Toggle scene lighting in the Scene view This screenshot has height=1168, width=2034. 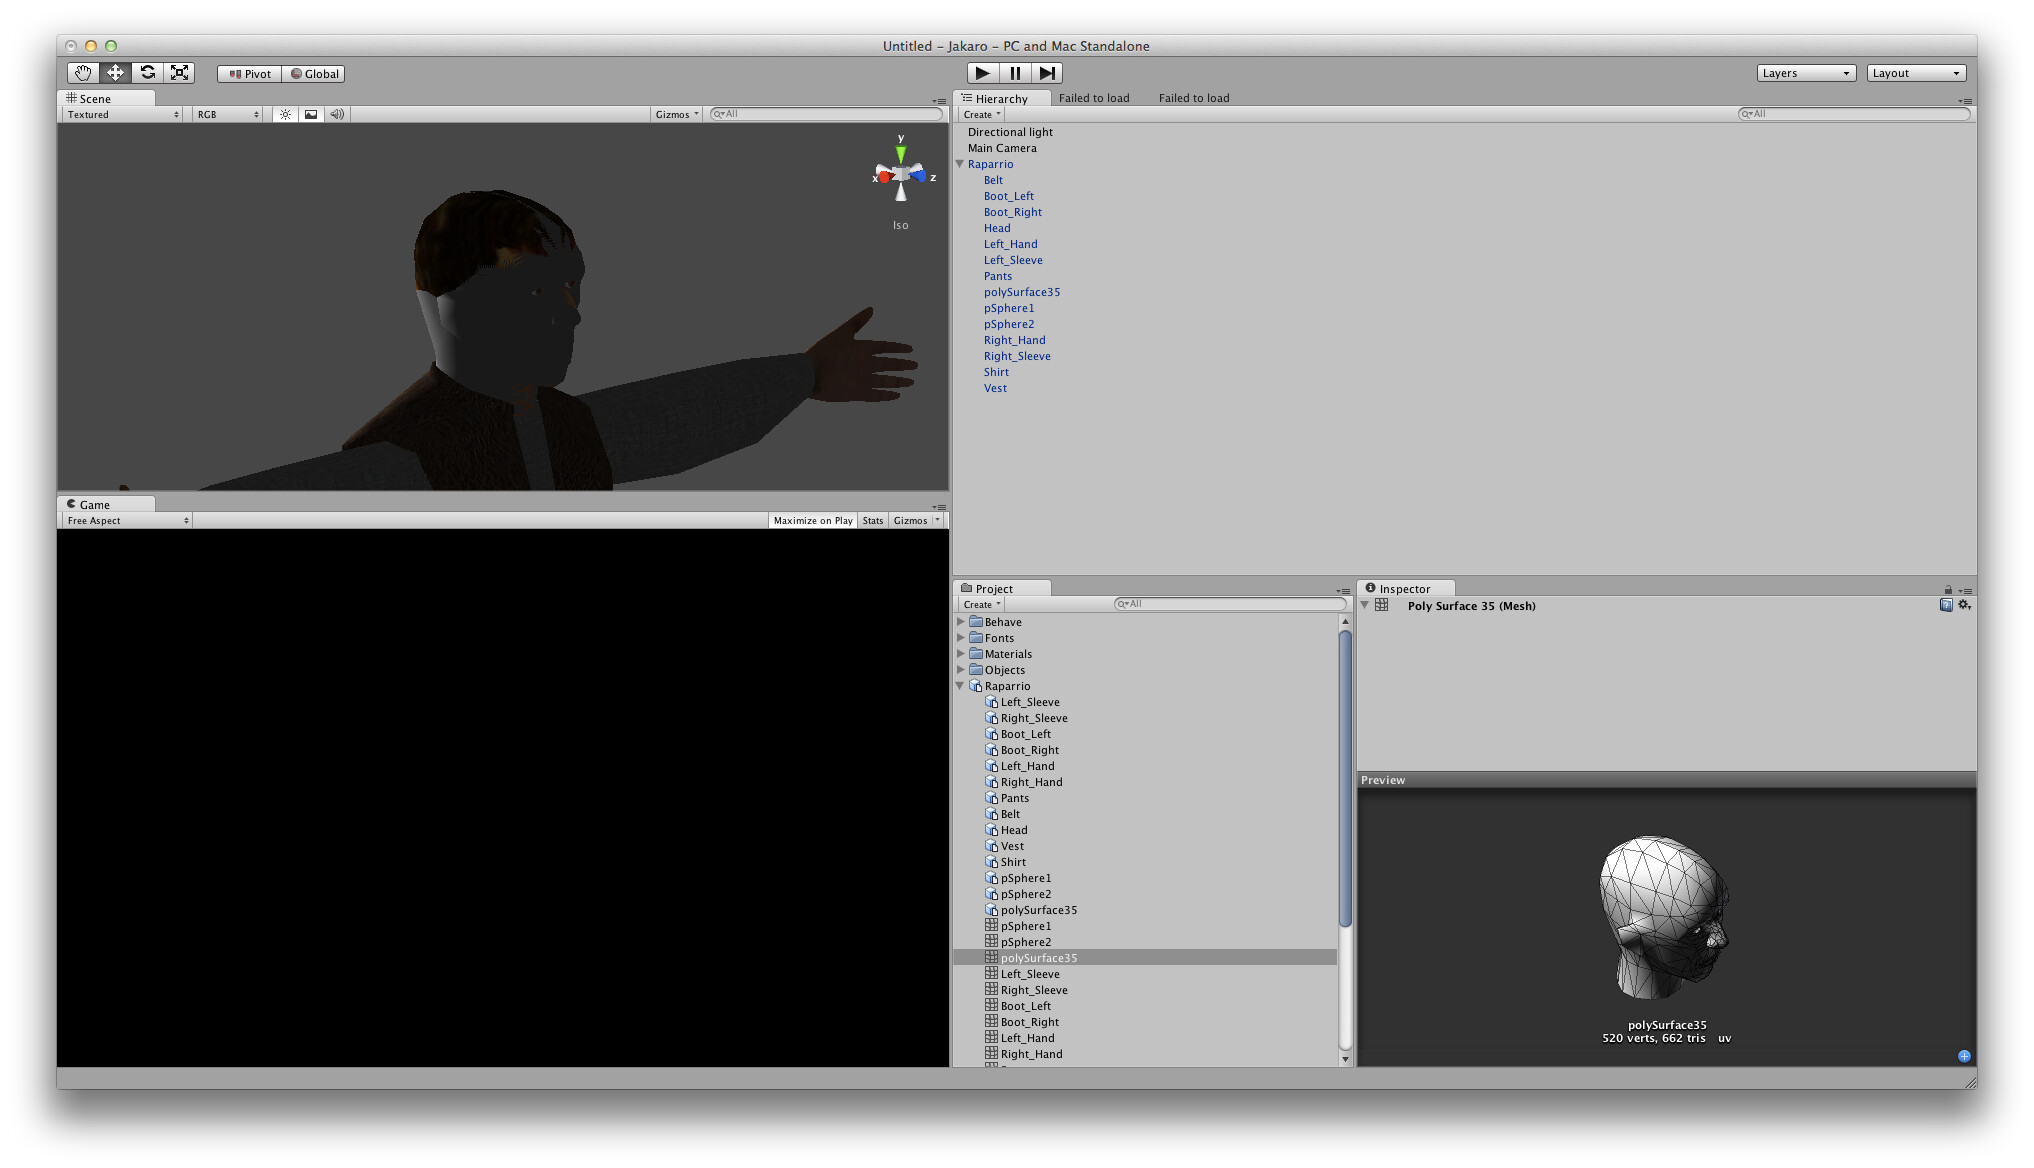point(285,114)
